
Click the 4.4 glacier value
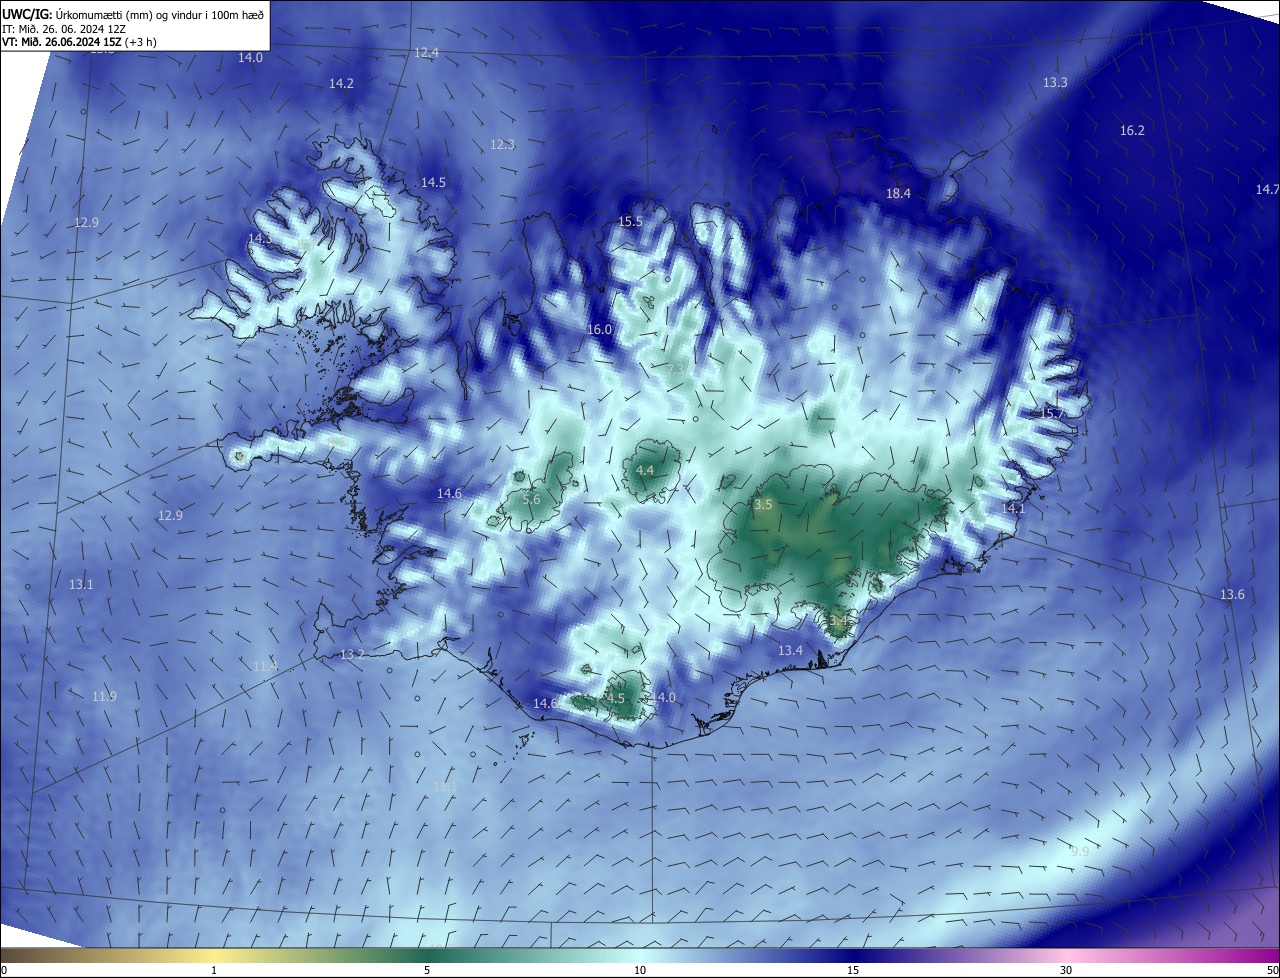[x=645, y=470]
